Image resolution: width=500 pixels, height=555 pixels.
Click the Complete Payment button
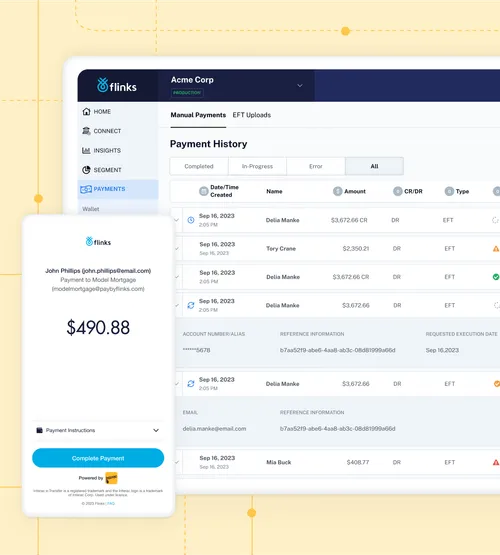(98, 458)
